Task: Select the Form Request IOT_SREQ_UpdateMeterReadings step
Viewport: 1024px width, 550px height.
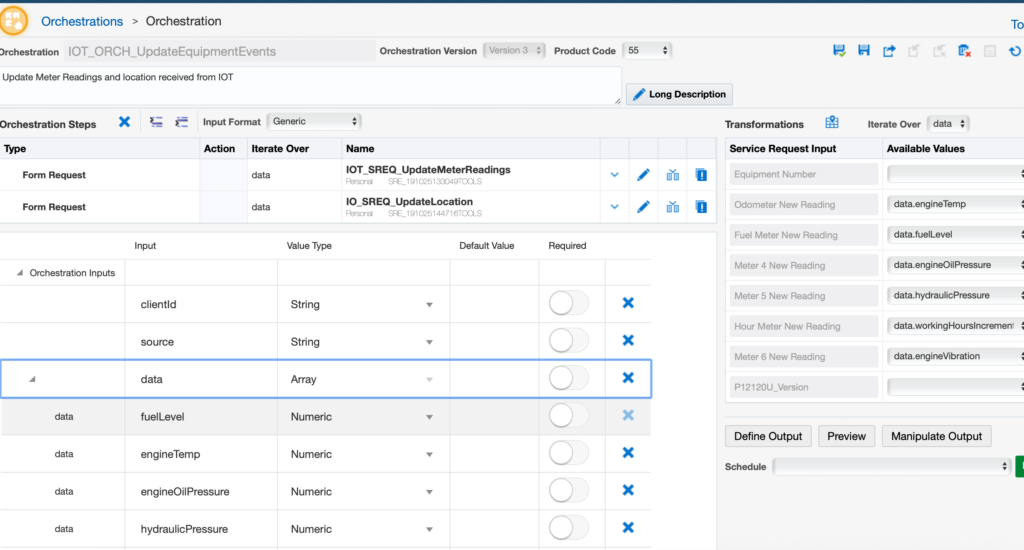Action: click(x=358, y=175)
